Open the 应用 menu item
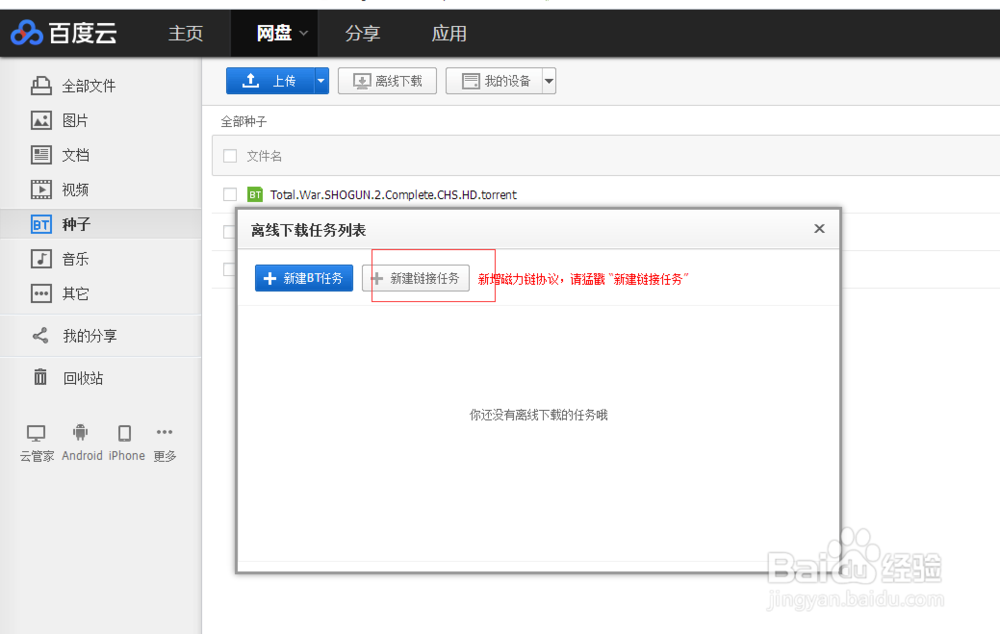This screenshot has width=1000, height=634. [449, 33]
